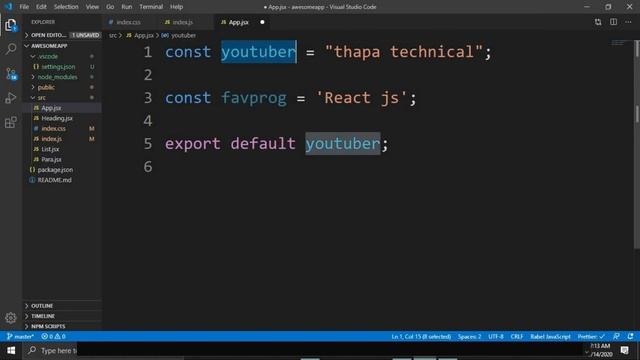Open the Windows Action Center
Image resolution: width=640 pixels, height=360 pixels.
pyautogui.click(x=625, y=351)
